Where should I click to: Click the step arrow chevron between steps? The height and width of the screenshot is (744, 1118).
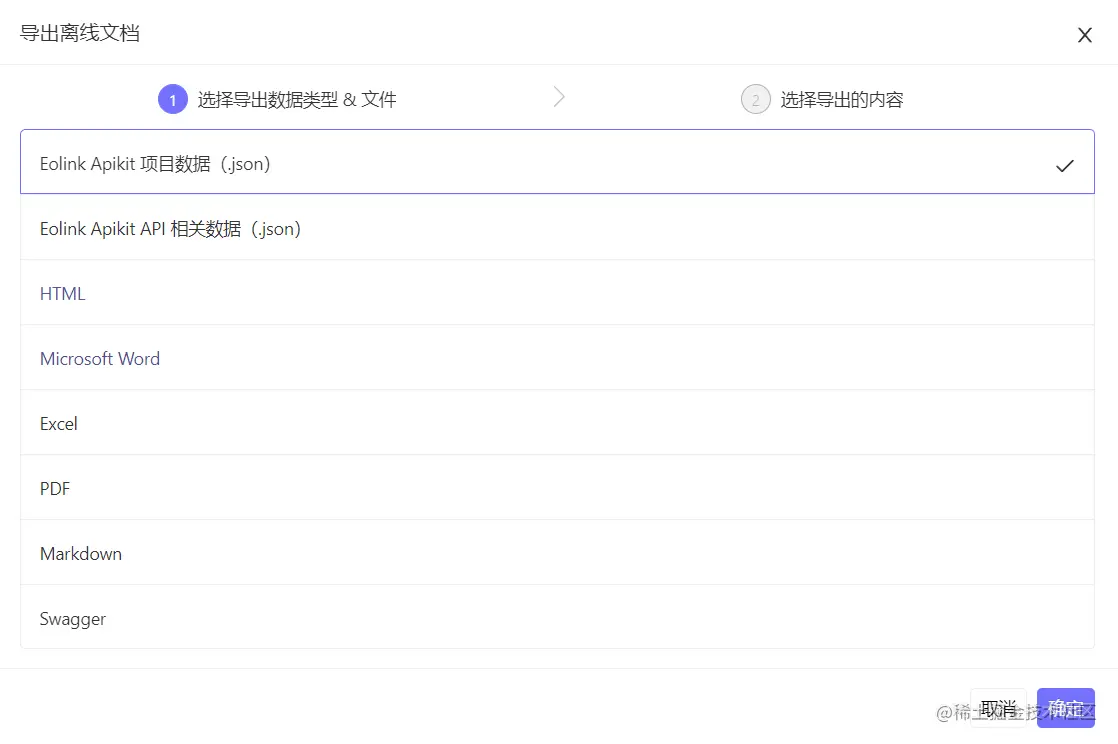coord(559,97)
